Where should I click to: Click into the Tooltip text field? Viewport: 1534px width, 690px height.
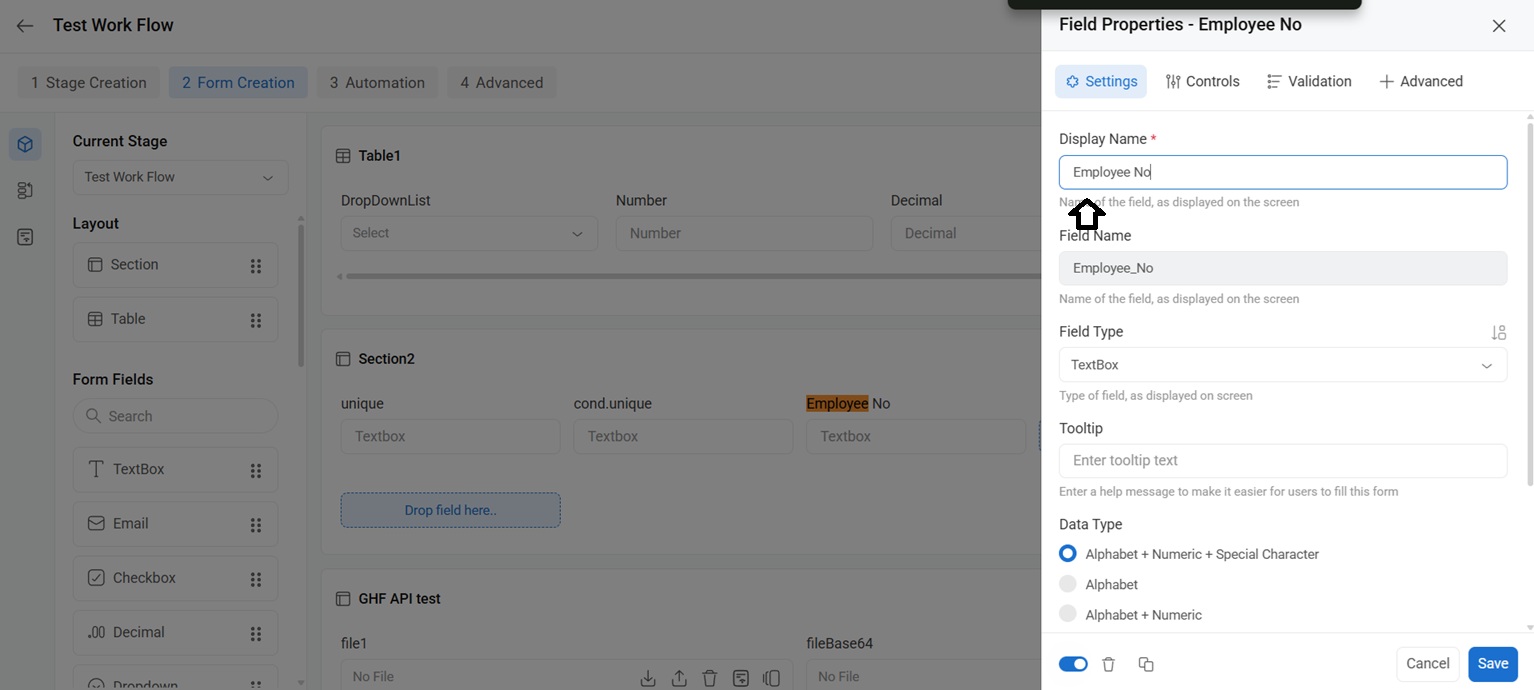pos(1282,461)
